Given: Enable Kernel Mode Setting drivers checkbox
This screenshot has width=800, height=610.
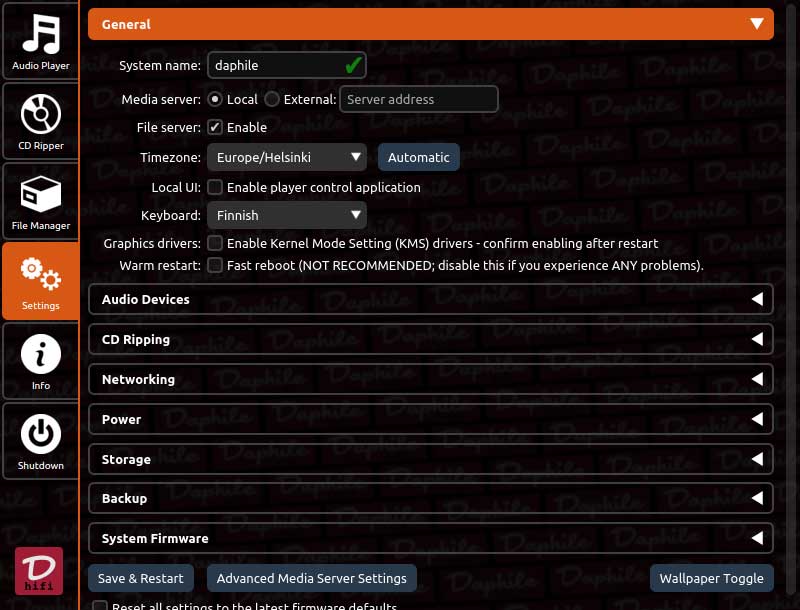Looking at the screenshot, I should coord(215,243).
